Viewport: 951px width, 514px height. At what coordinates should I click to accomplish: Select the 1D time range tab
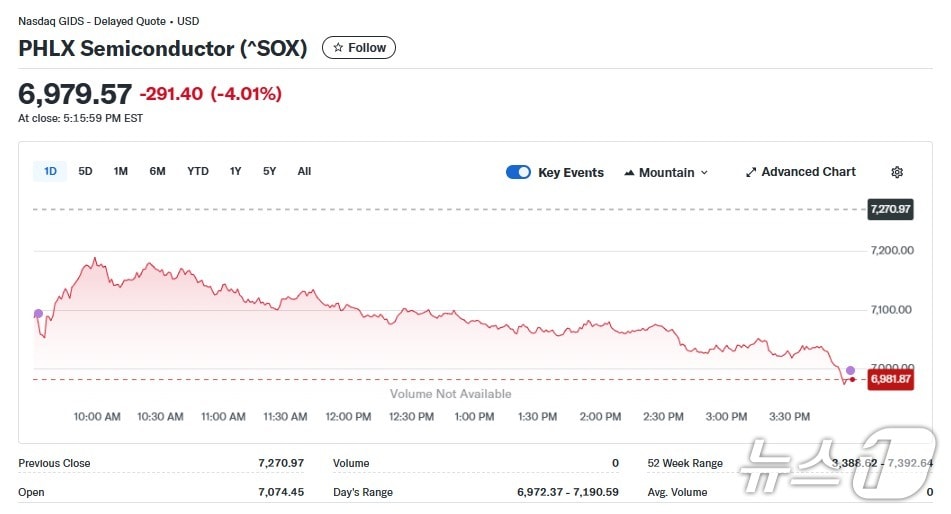tap(50, 171)
